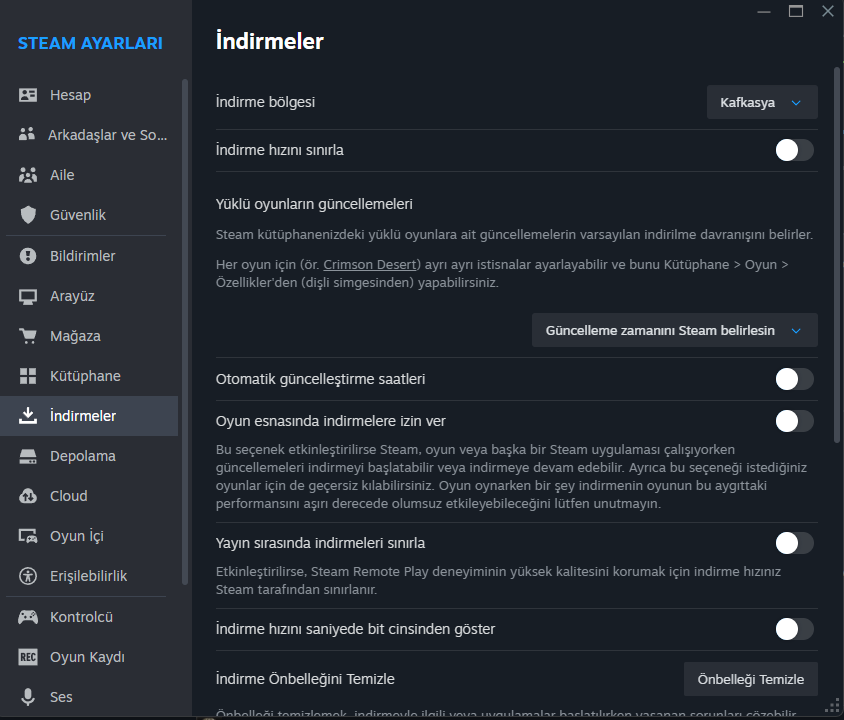The height and width of the screenshot is (720, 844).
Task: Enable Otomatik güncelleştirme saatleri
Action: click(794, 379)
